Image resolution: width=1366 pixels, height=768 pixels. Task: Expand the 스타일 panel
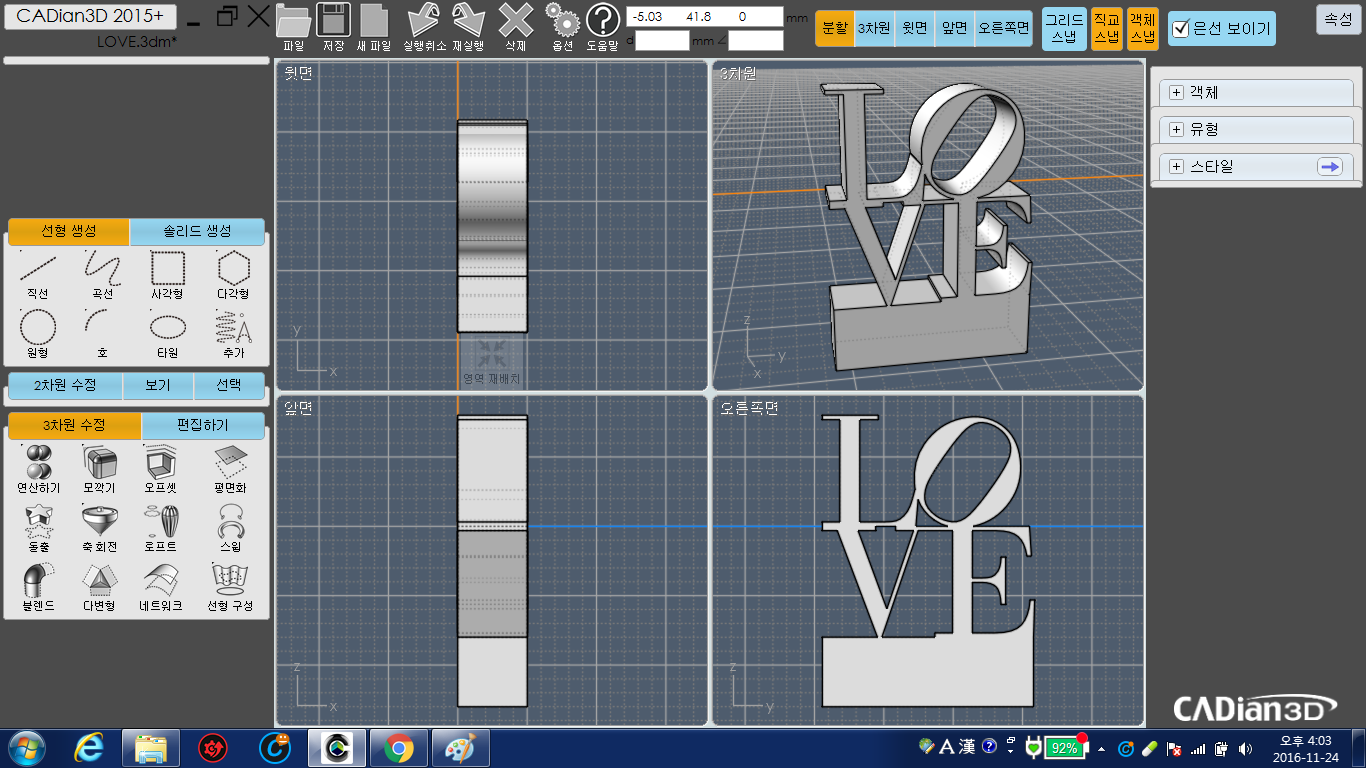click(1176, 166)
